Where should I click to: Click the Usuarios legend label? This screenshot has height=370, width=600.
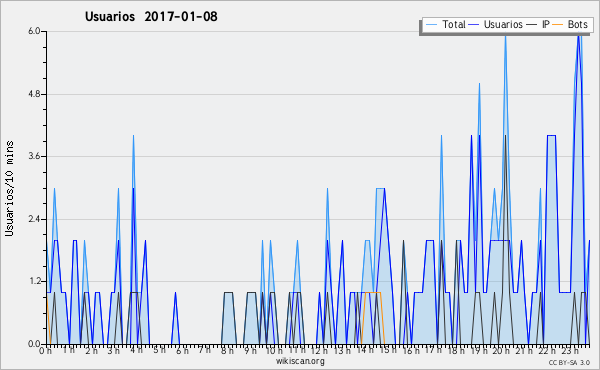[x=503, y=24]
